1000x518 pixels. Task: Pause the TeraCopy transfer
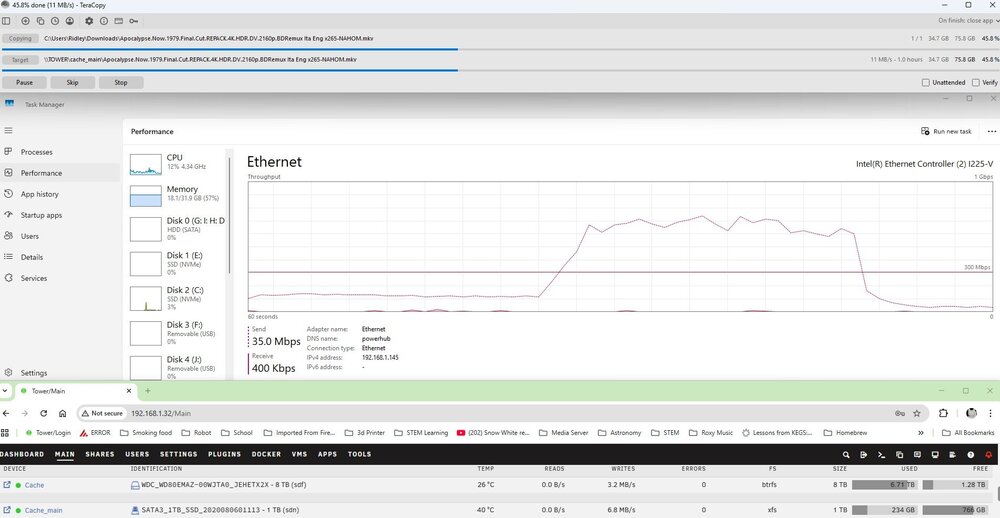pyautogui.click(x=24, y=82)
